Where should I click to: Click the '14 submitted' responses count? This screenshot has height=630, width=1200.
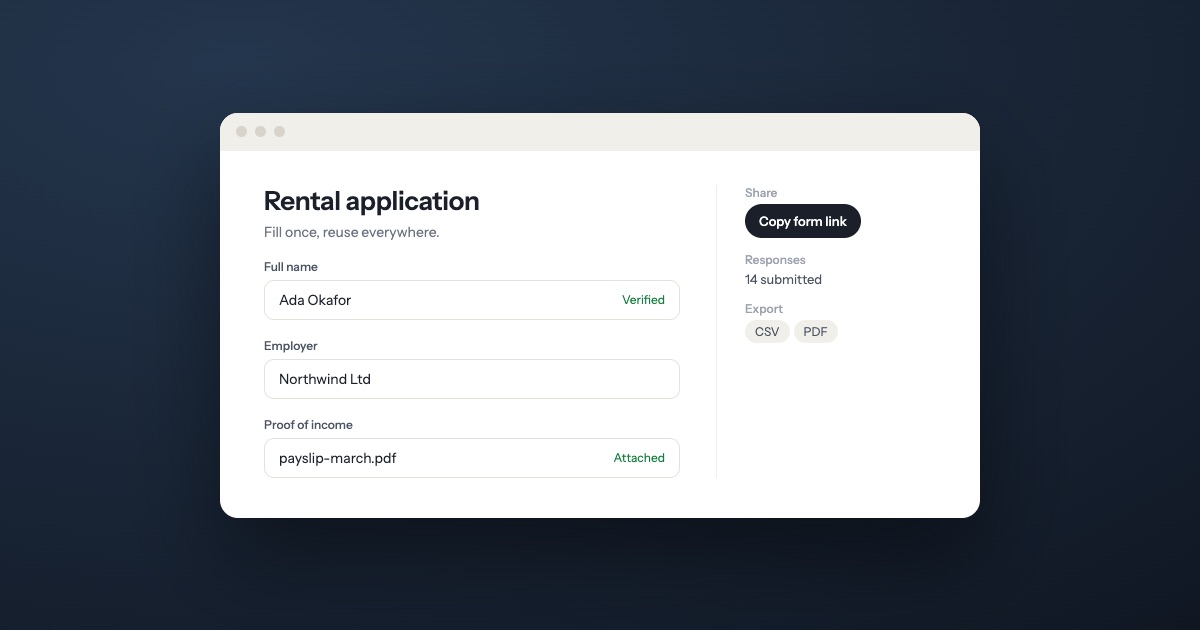tap(783, 279)
